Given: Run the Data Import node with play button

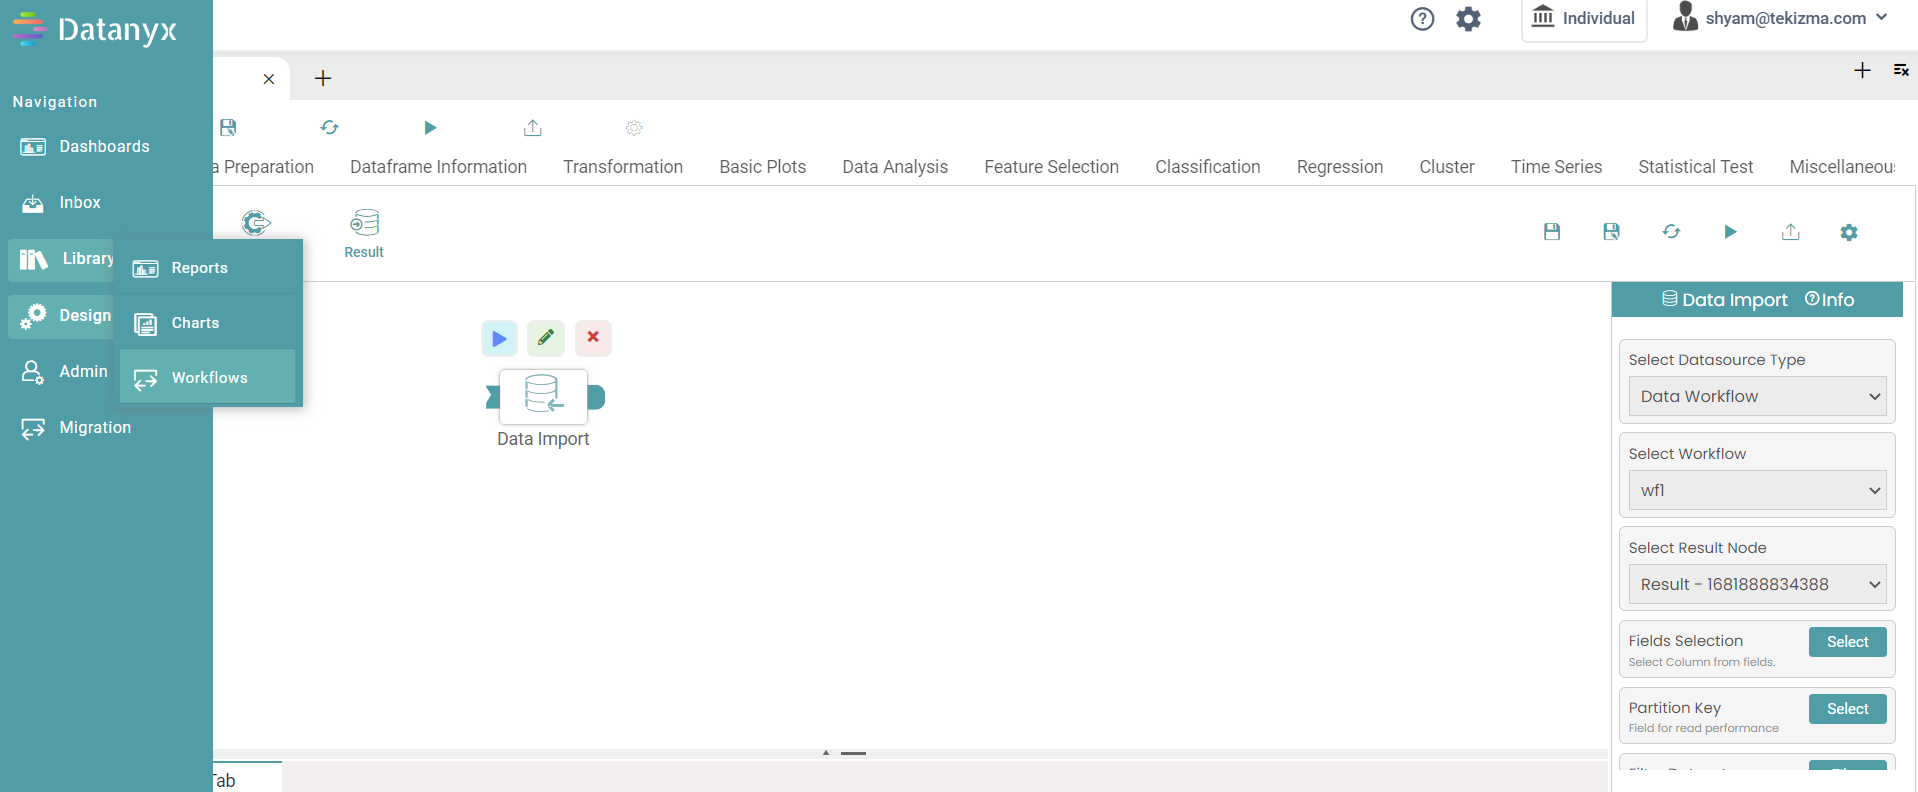Looking at the screenshot, I should [499, 339].
